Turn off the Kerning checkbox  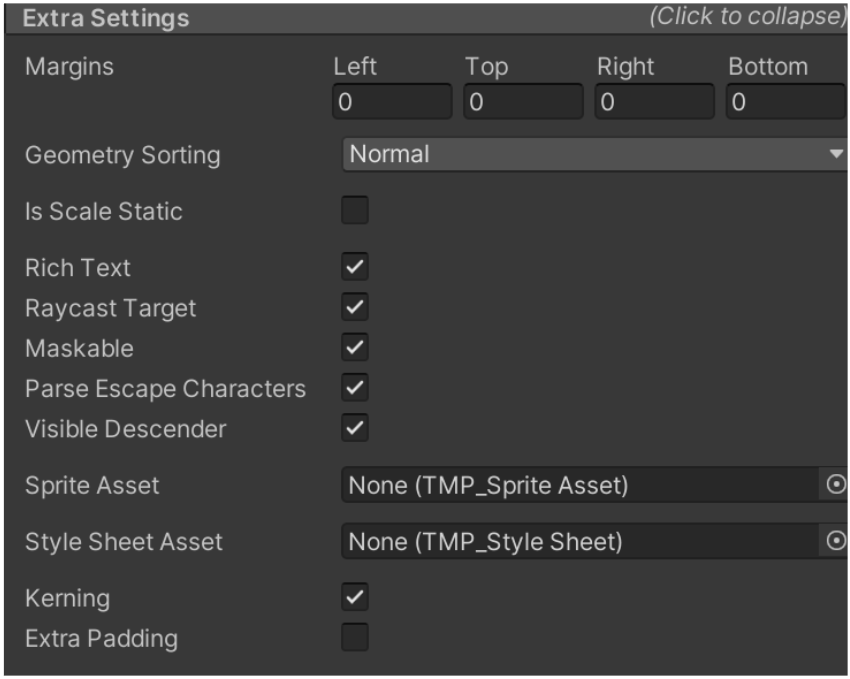coord(355,598)
